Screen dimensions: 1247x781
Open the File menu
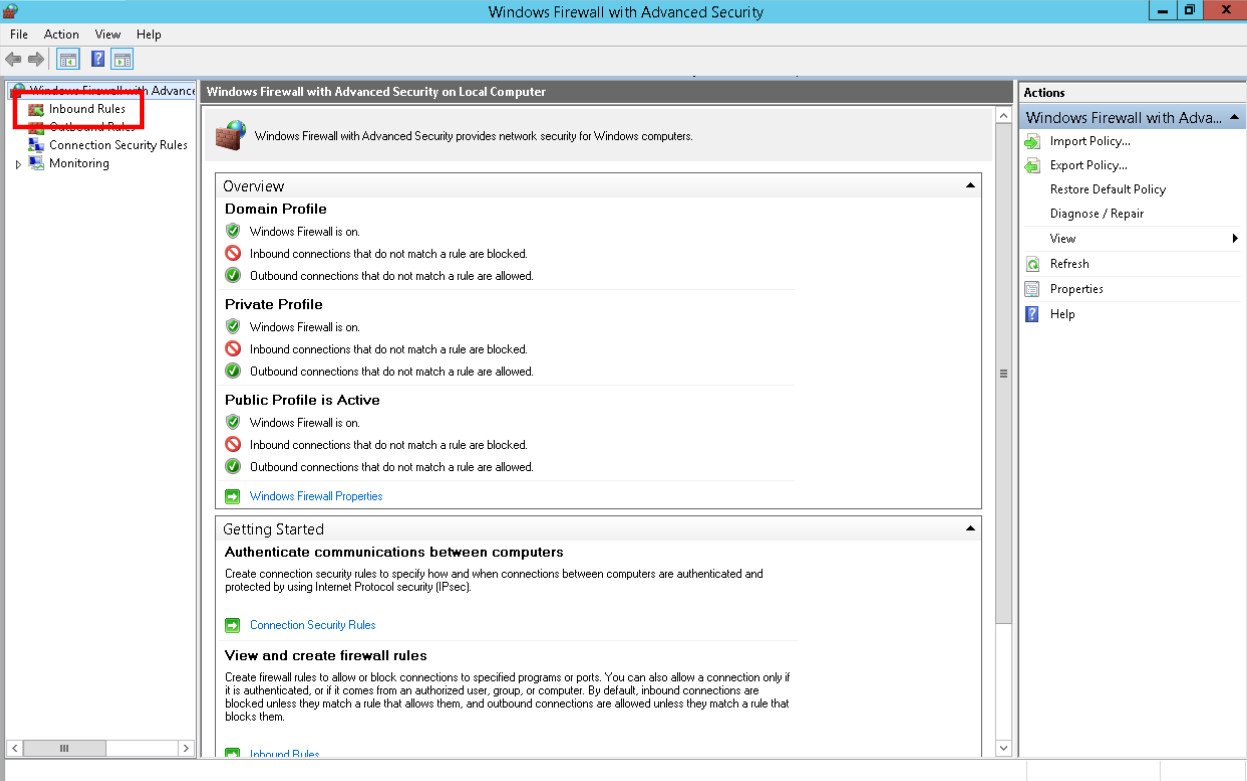point(19,34)
